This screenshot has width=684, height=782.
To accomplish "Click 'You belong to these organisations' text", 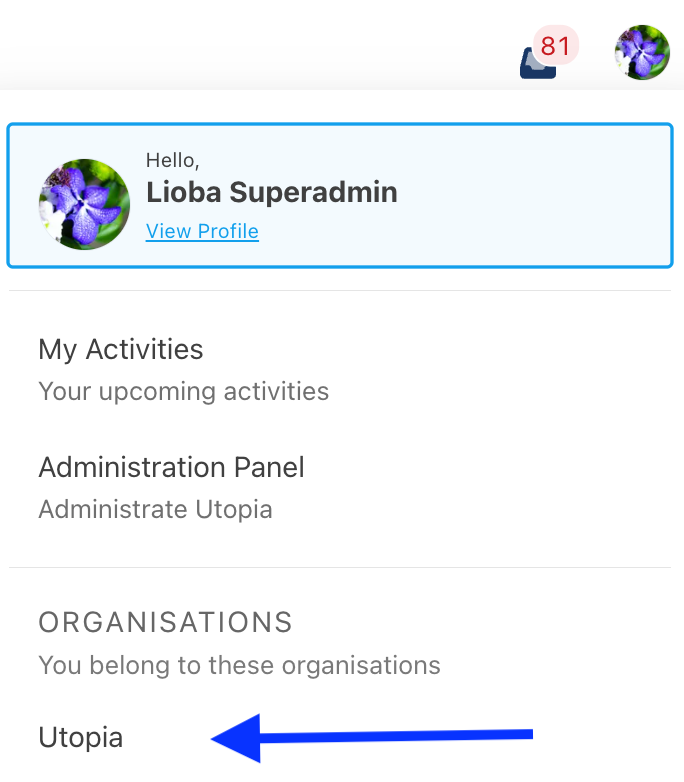I will pos(239,664).
